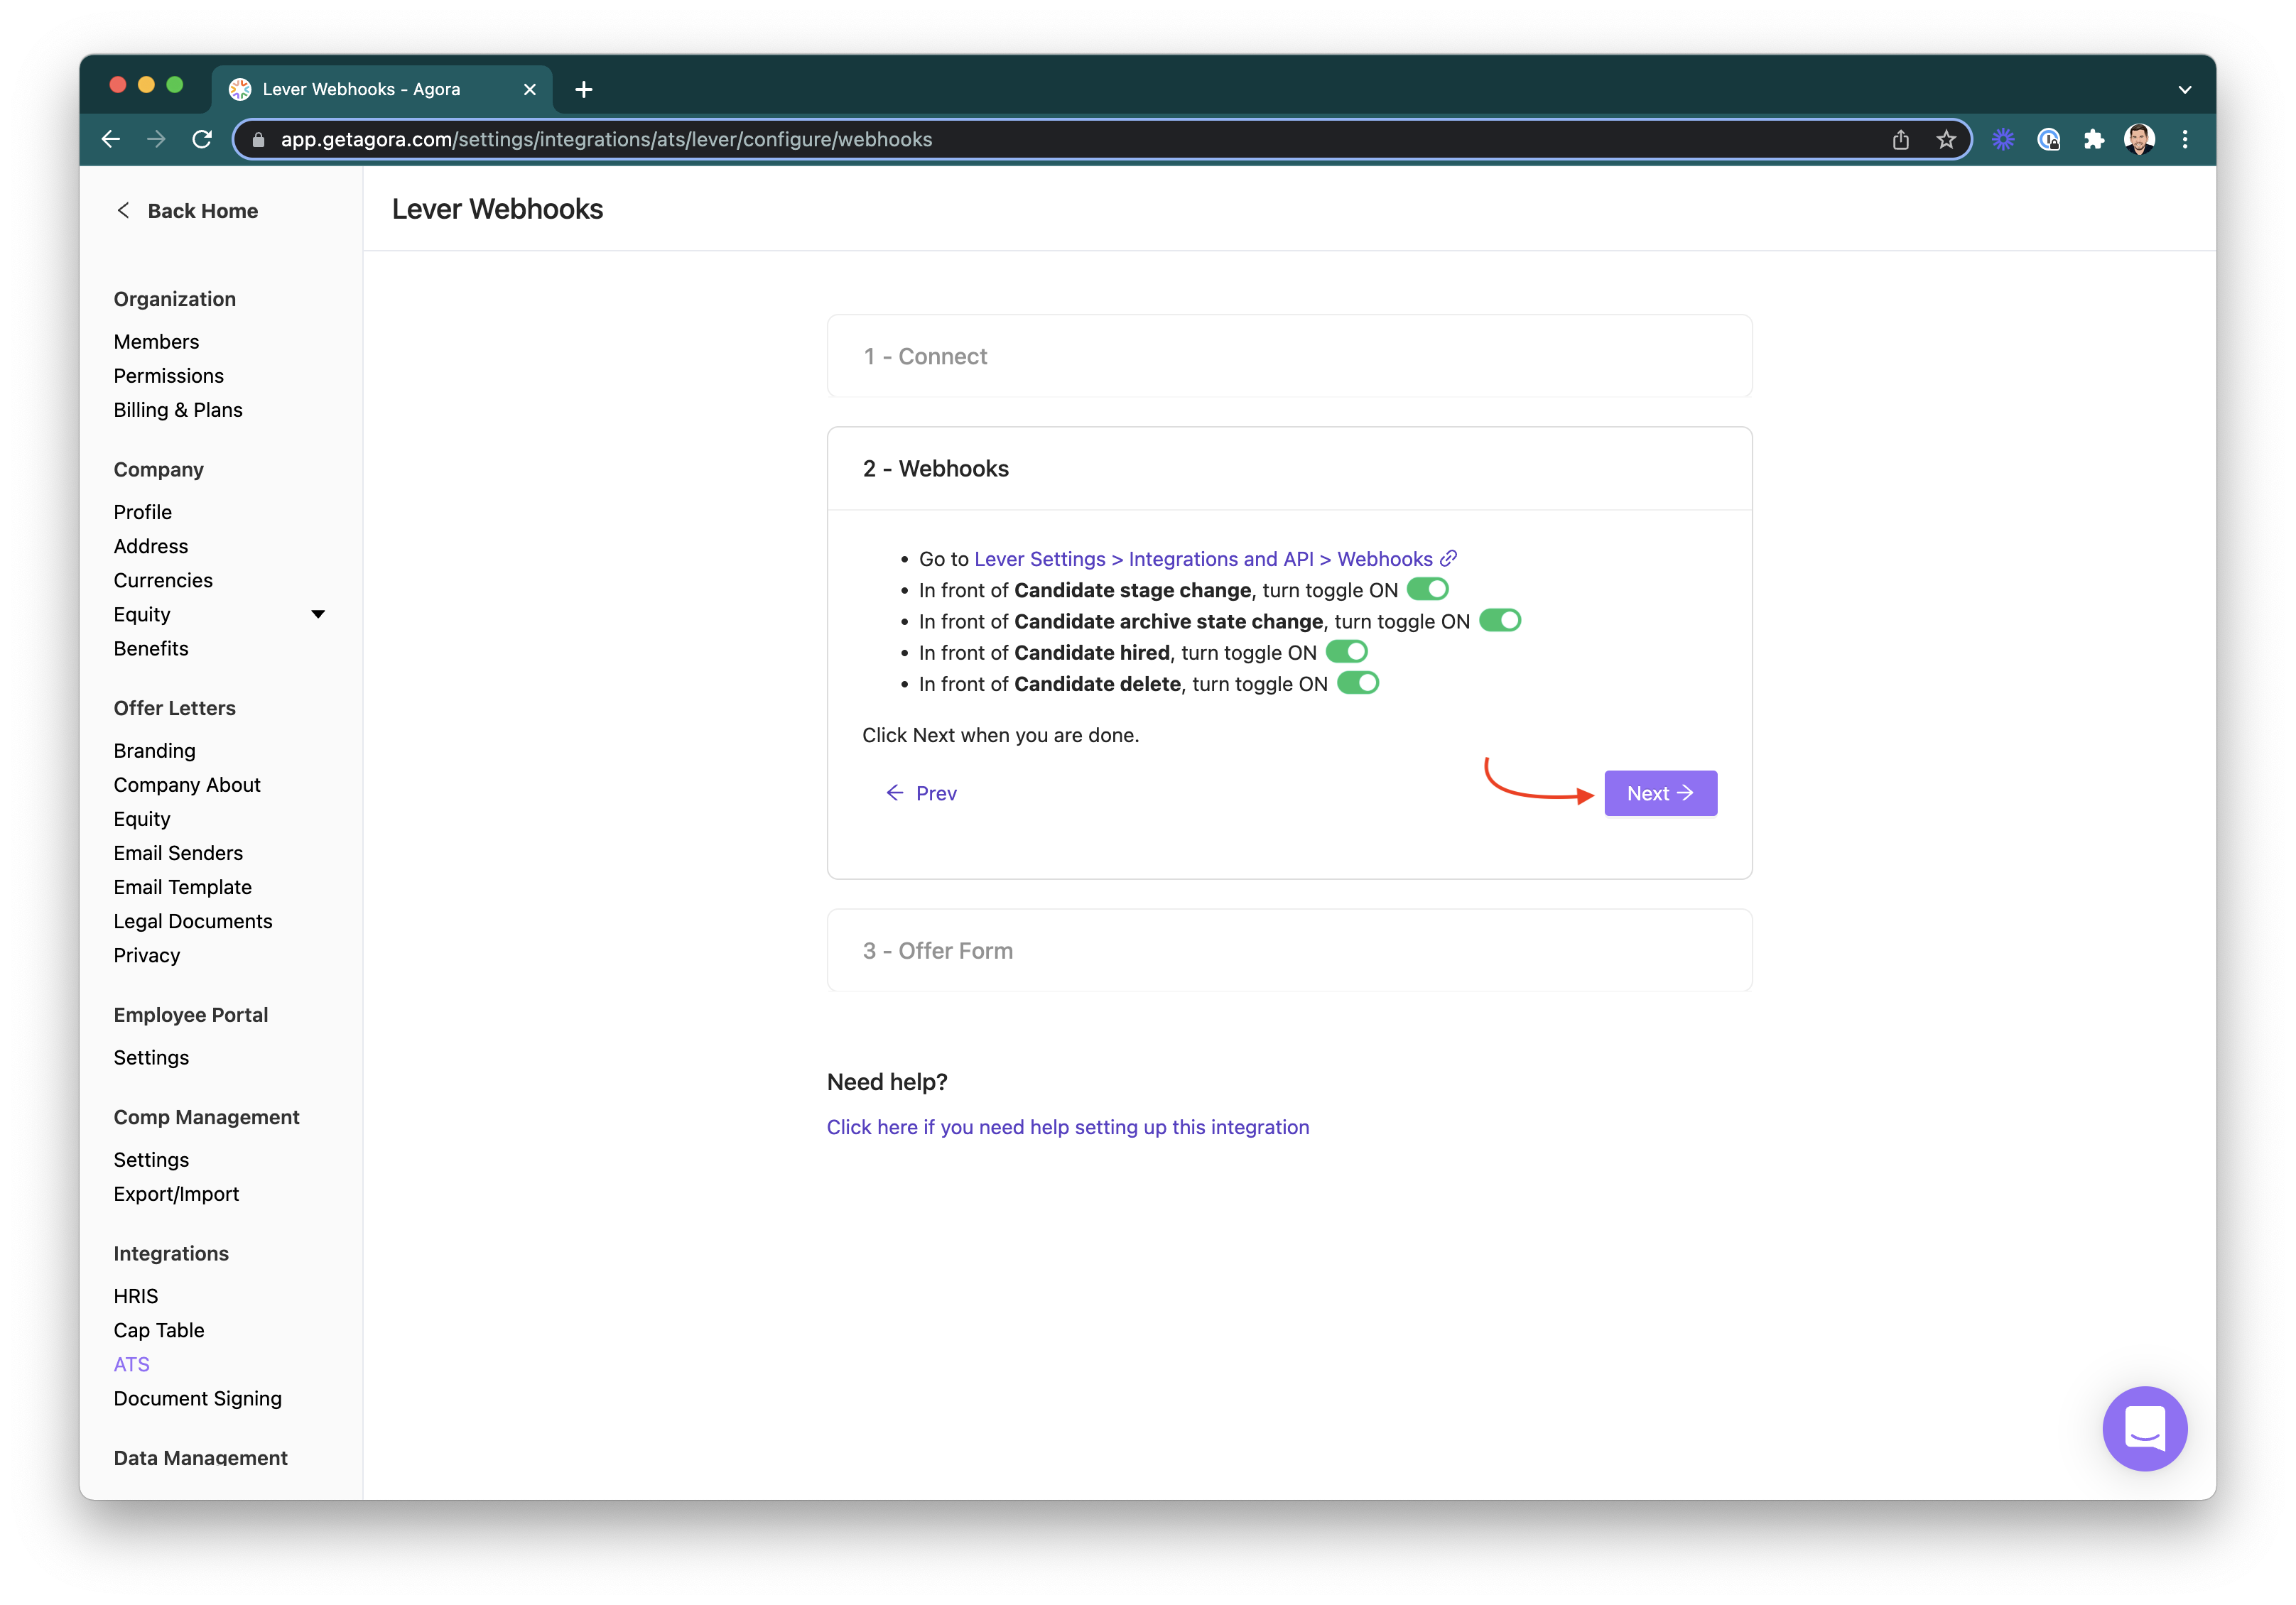
Task: Open the blue starburst extension icon
Action: [2003, 139]
